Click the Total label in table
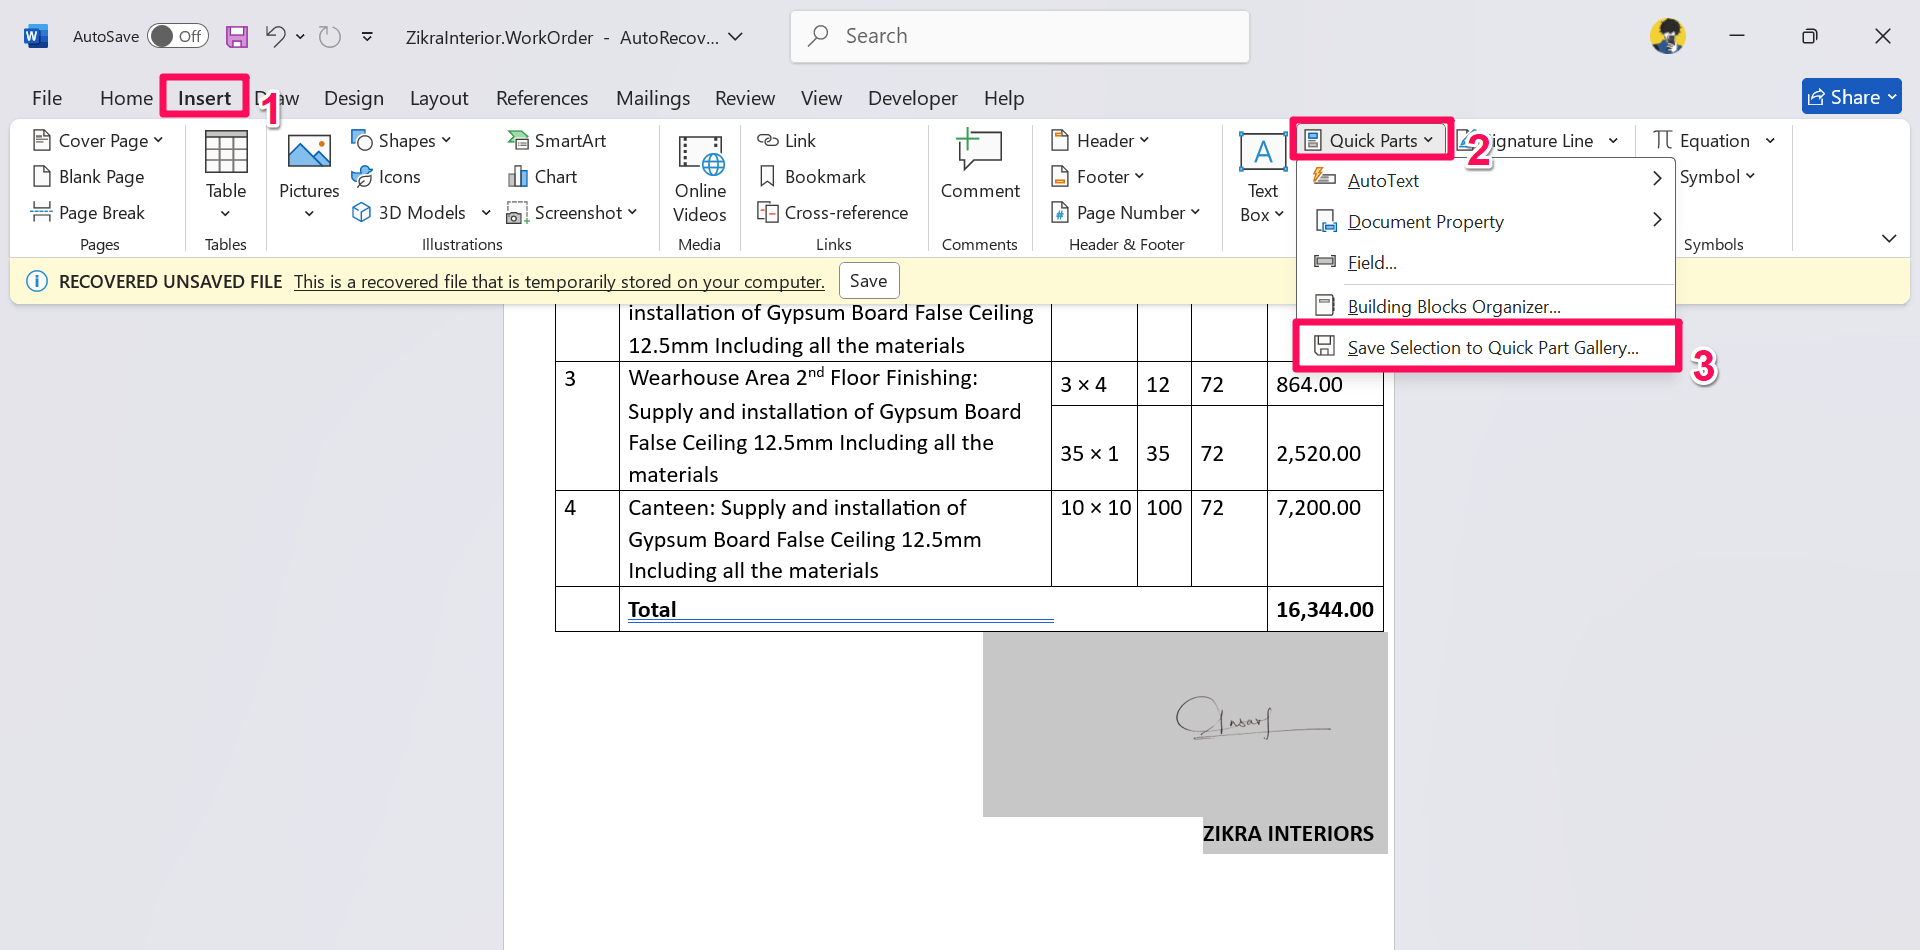The height and width of the screenshot is (950, 1920). tap(652, 609)
